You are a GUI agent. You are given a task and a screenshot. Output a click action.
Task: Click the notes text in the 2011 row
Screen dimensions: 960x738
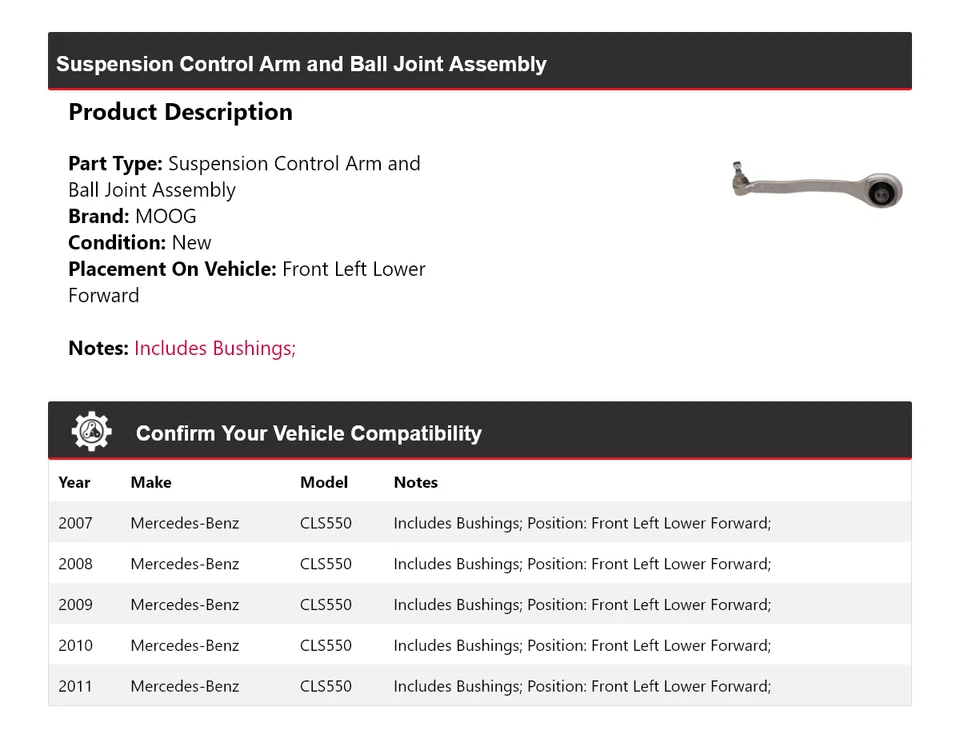tap(582, 687)
